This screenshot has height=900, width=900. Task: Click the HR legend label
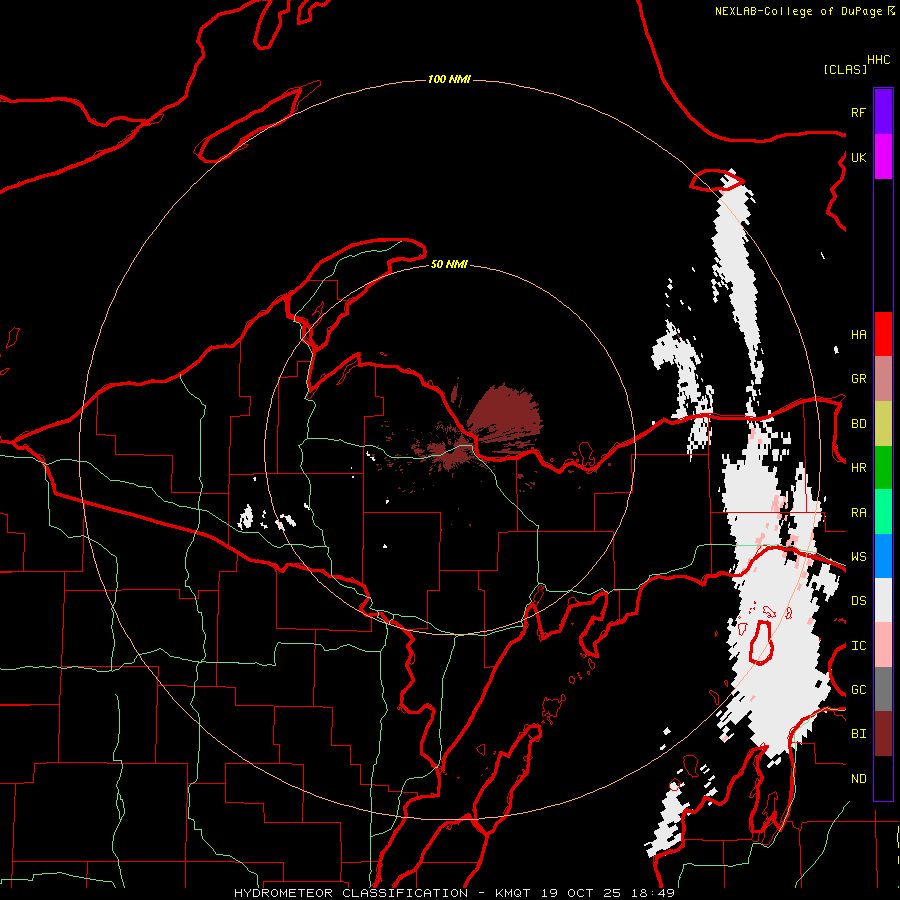tap(858, 468)
